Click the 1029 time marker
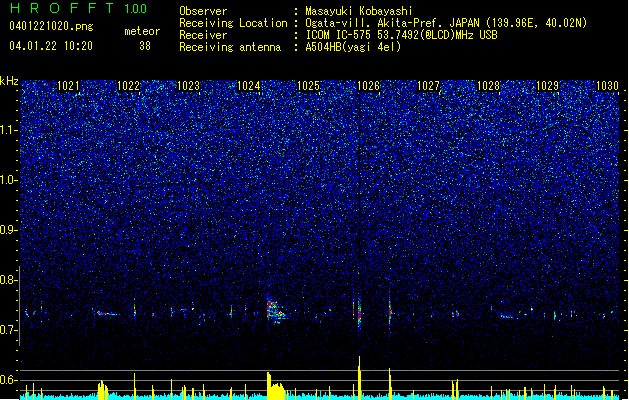The image size is (629, 400). (x=548, y=86)
